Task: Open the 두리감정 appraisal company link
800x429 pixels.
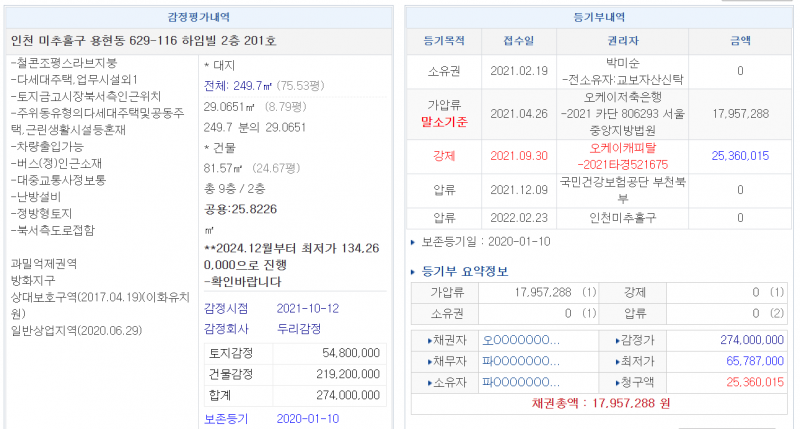Action: click(x=299, y=328)
